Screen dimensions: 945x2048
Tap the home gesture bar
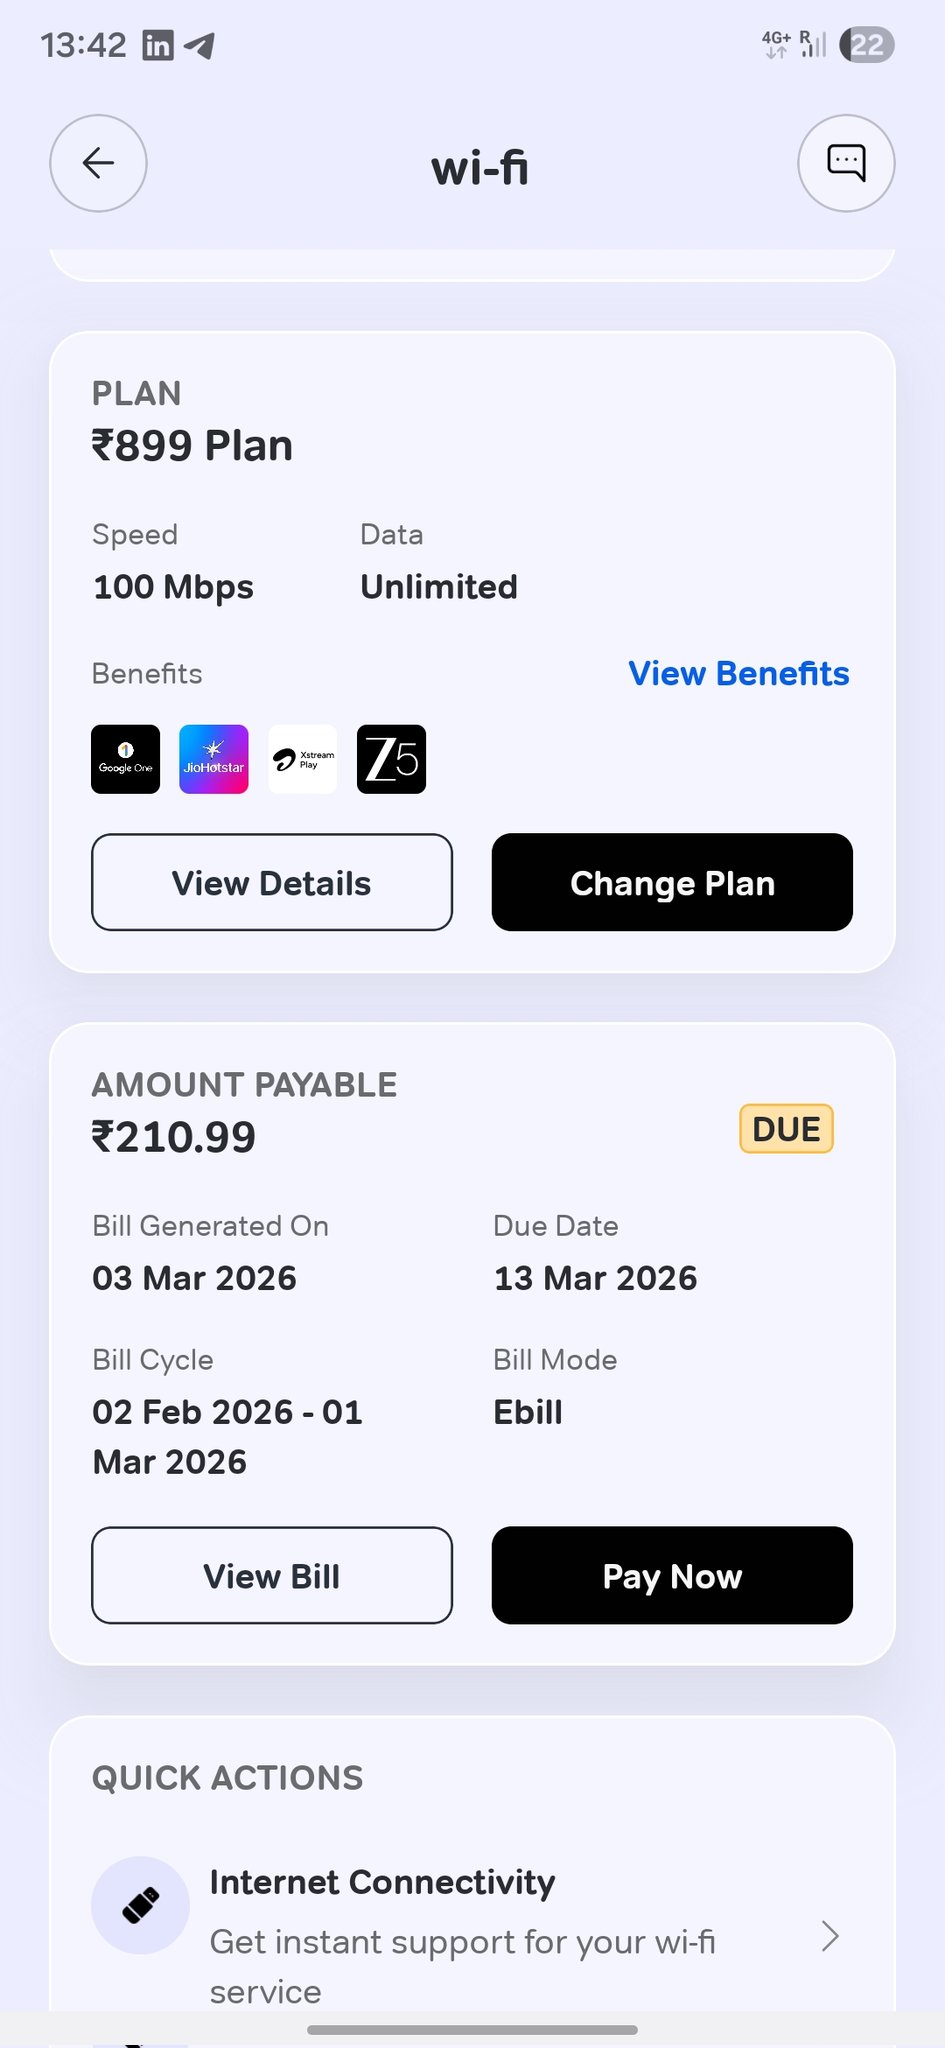[x=472, y=2029]
